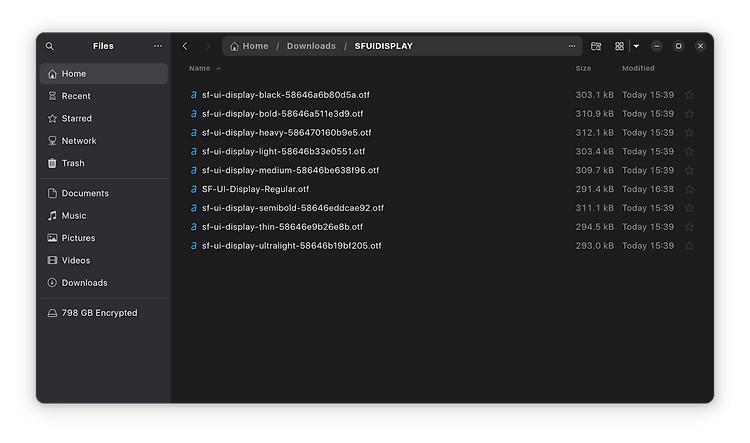Go forward with the right arrow
The height and width of the screenshot is (443, 750).
coord(208,46)
